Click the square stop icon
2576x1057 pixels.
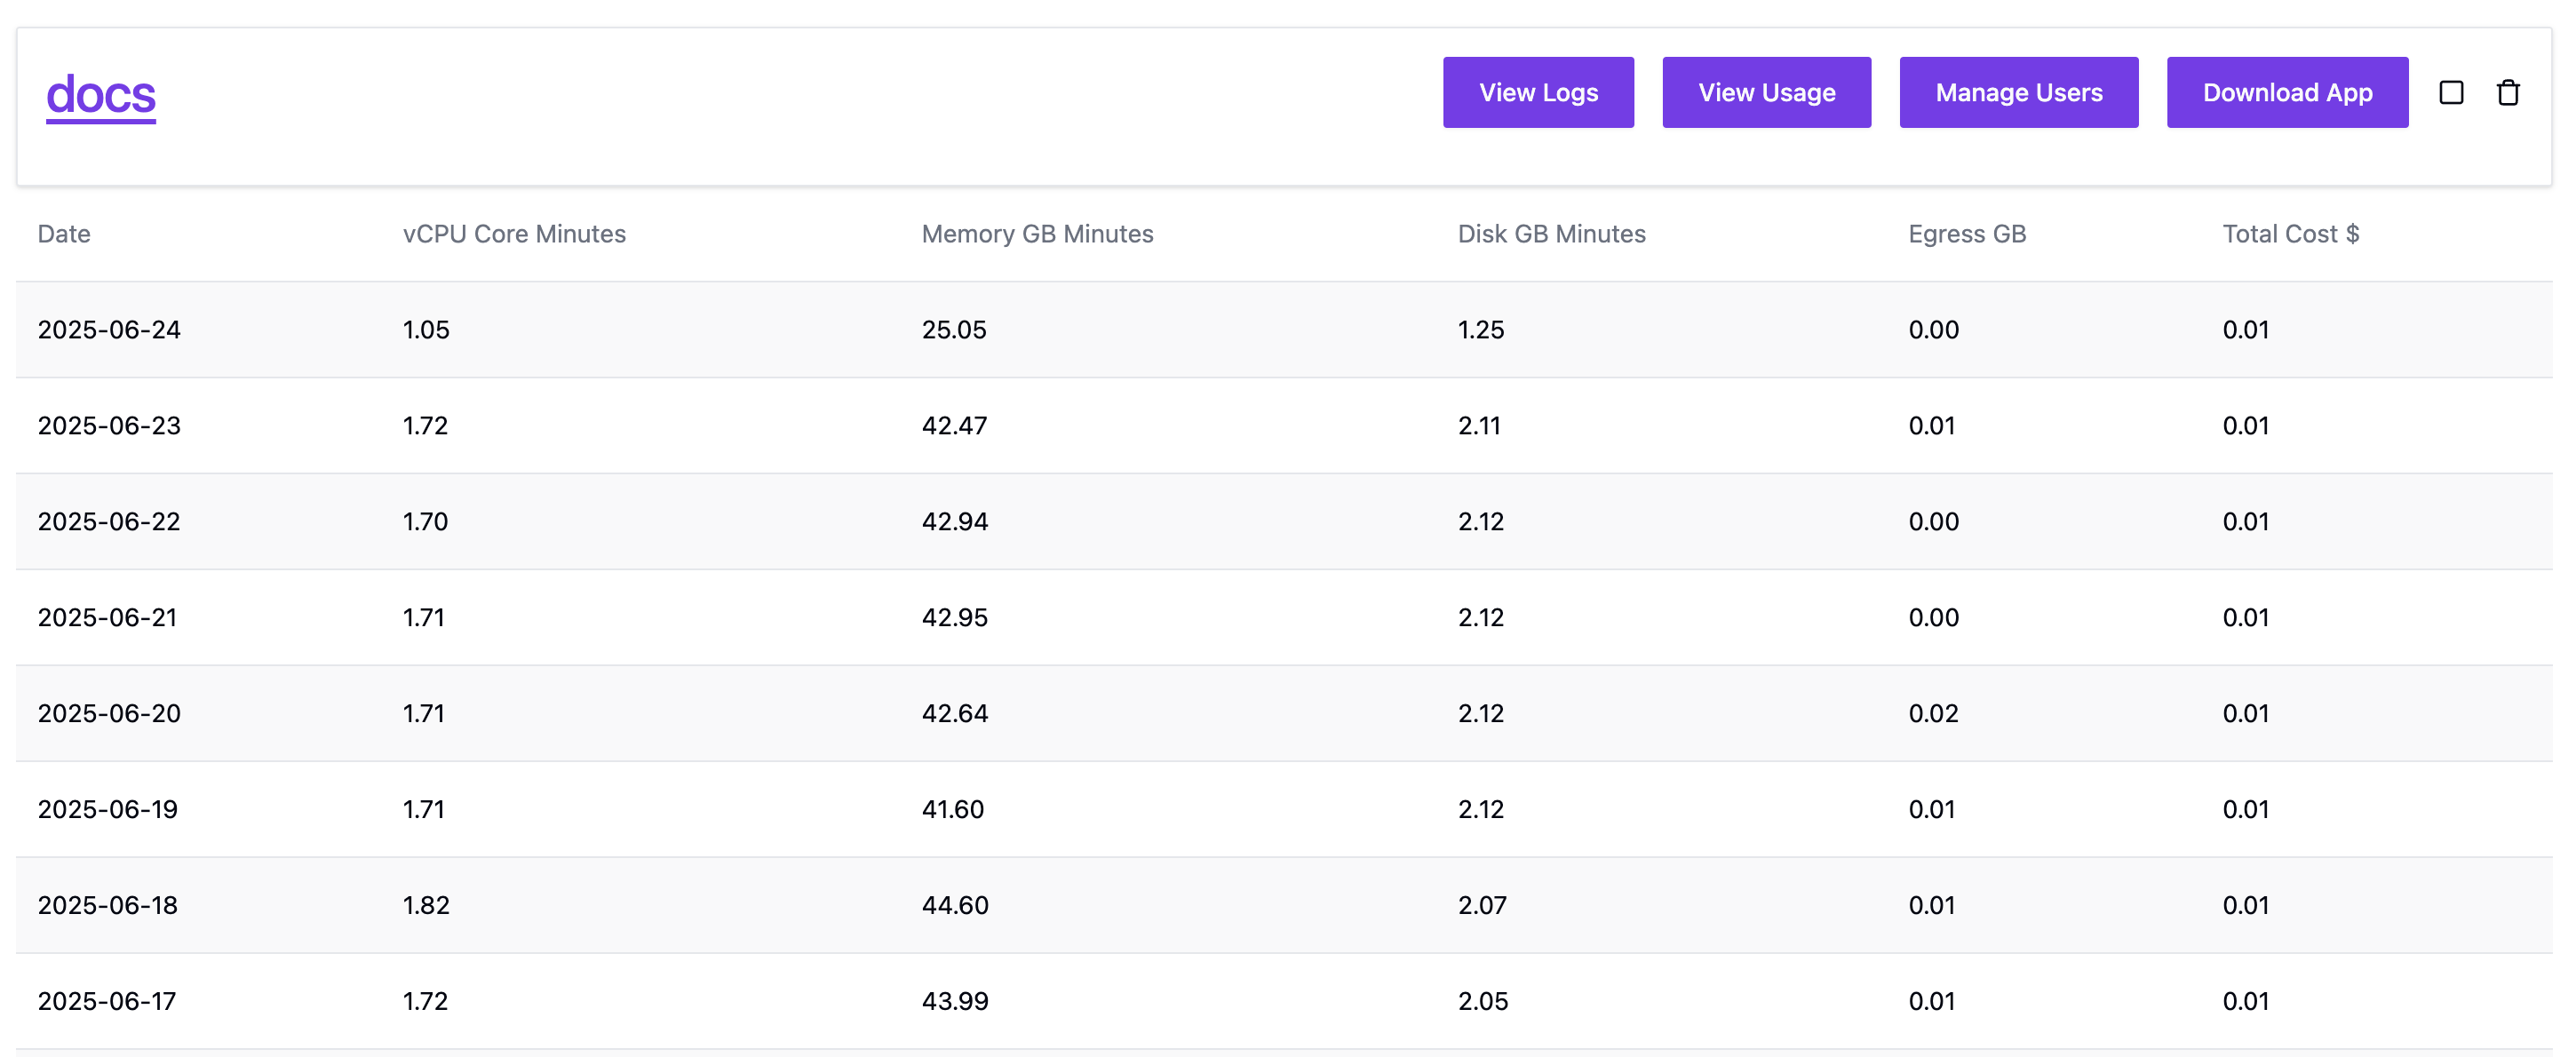[2450, 93]
